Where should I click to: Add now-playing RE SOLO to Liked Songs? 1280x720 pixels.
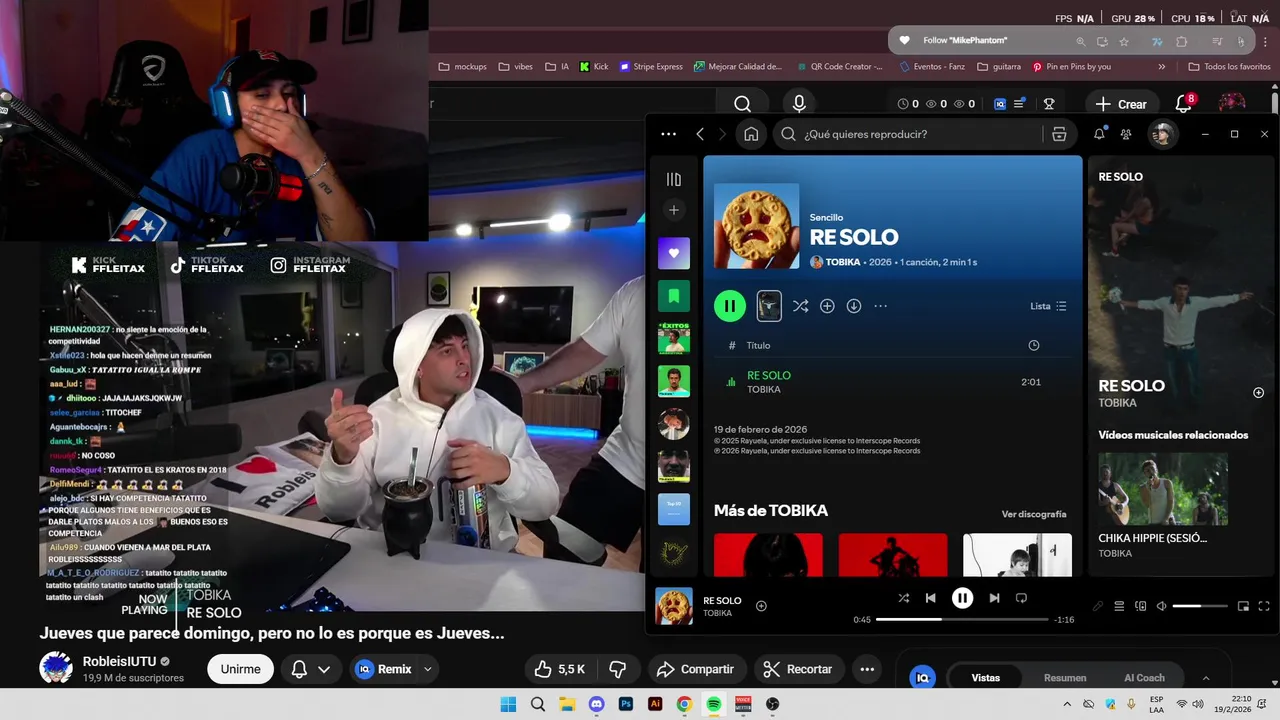[x=761, y=606]
